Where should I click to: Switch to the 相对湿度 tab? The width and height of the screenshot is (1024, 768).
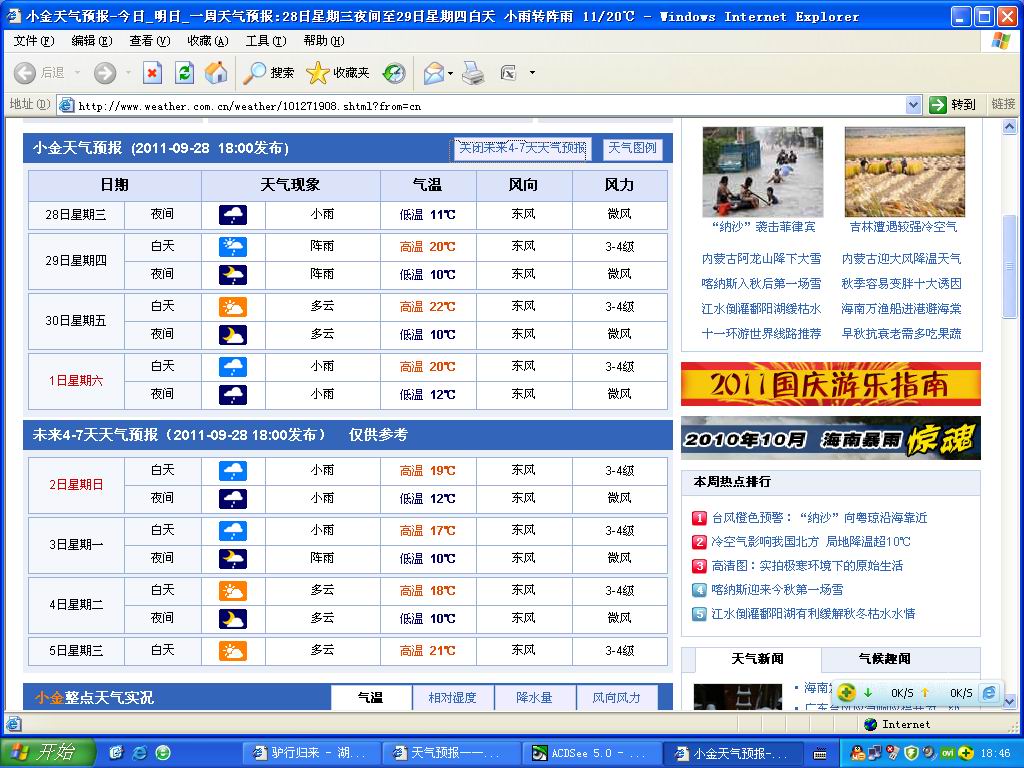click(453, 697)
